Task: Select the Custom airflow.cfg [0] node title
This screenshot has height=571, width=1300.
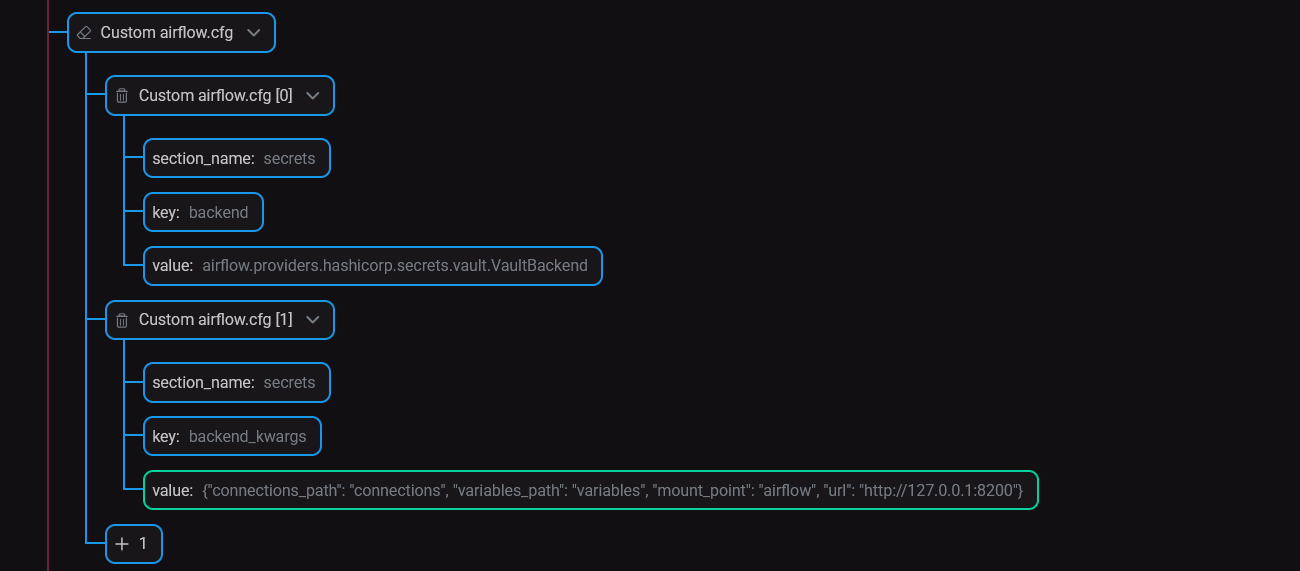Action: (215, 96)
